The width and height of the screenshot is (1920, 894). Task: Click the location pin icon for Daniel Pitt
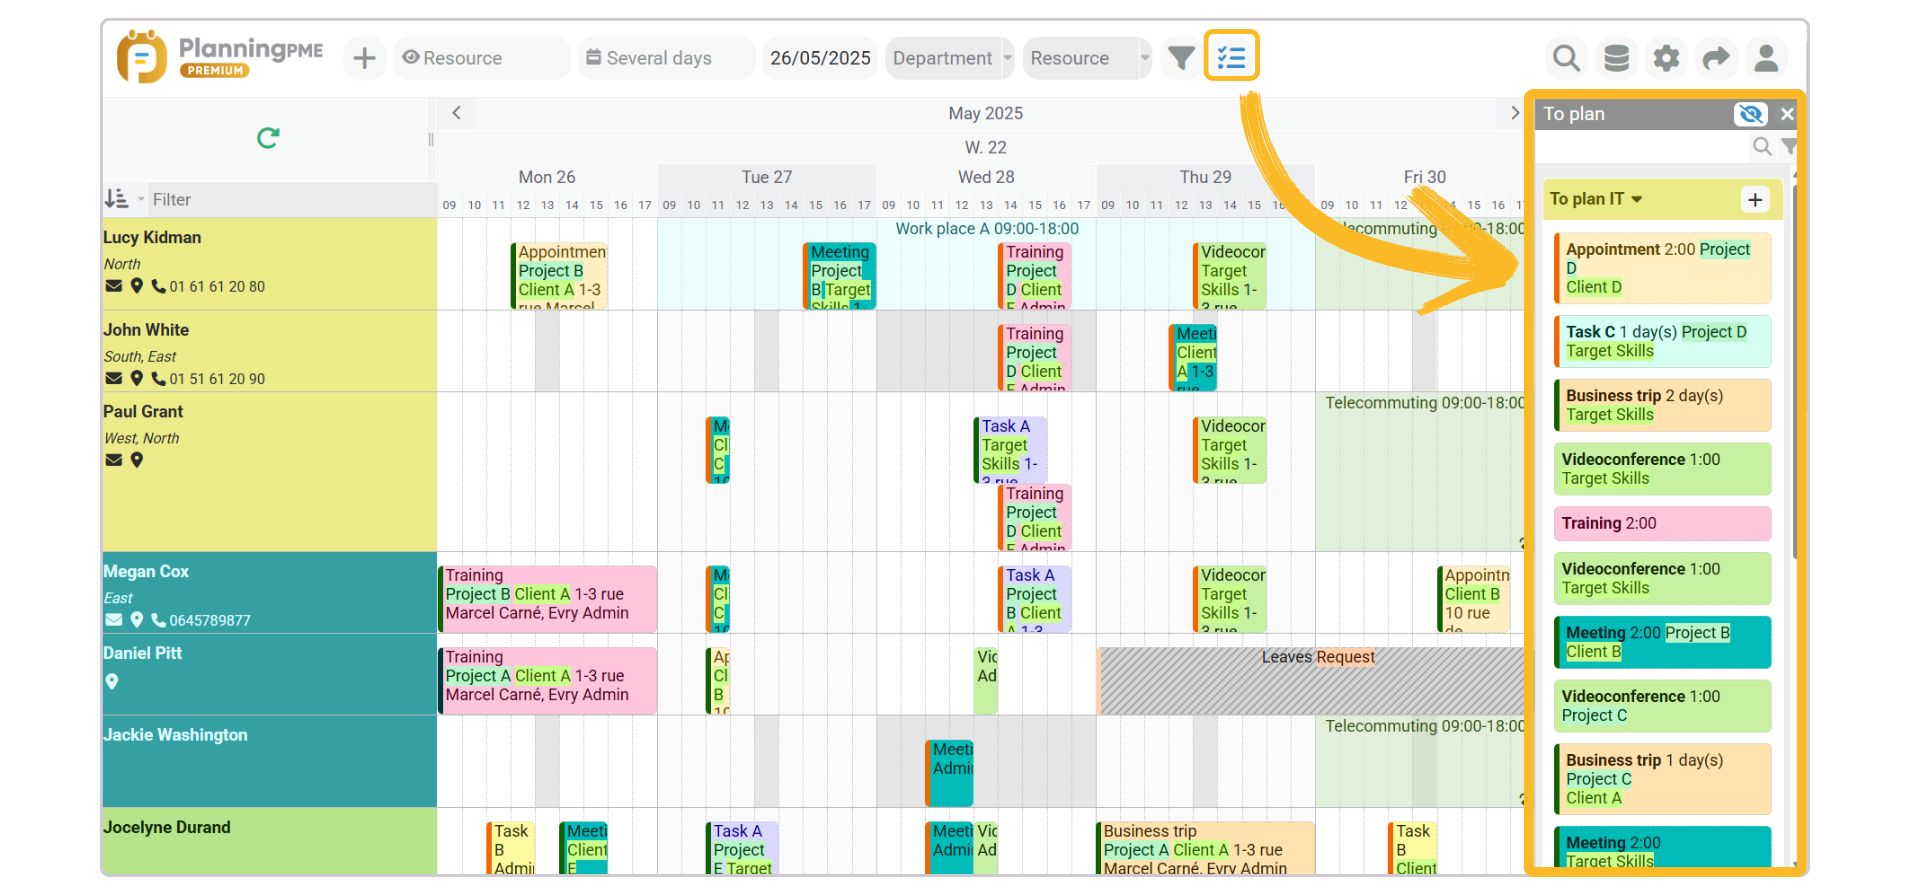click(x=113, y=681)
